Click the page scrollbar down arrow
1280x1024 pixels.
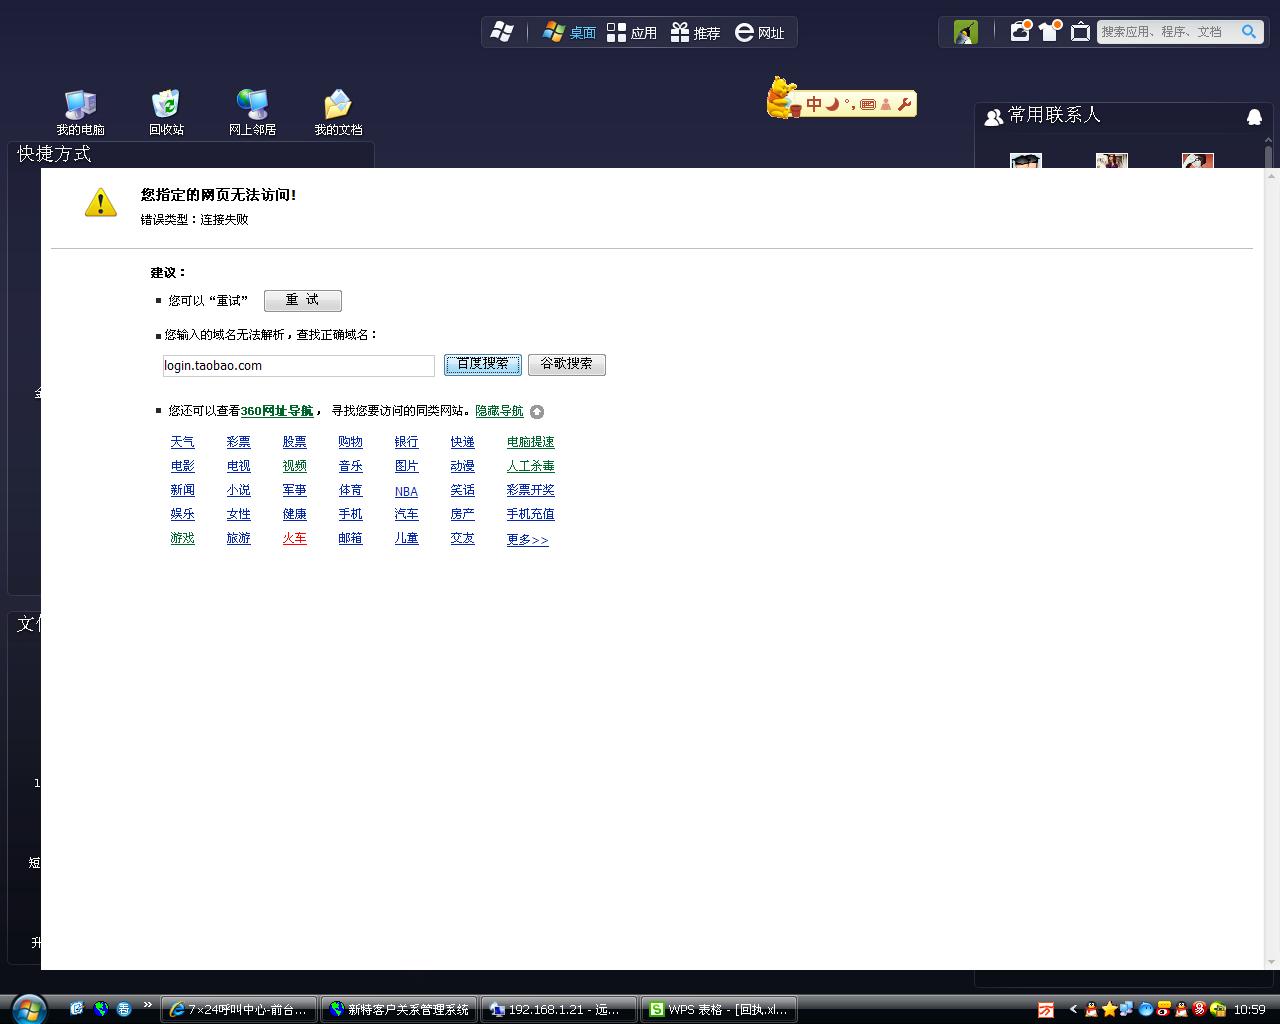point(1272,963)
